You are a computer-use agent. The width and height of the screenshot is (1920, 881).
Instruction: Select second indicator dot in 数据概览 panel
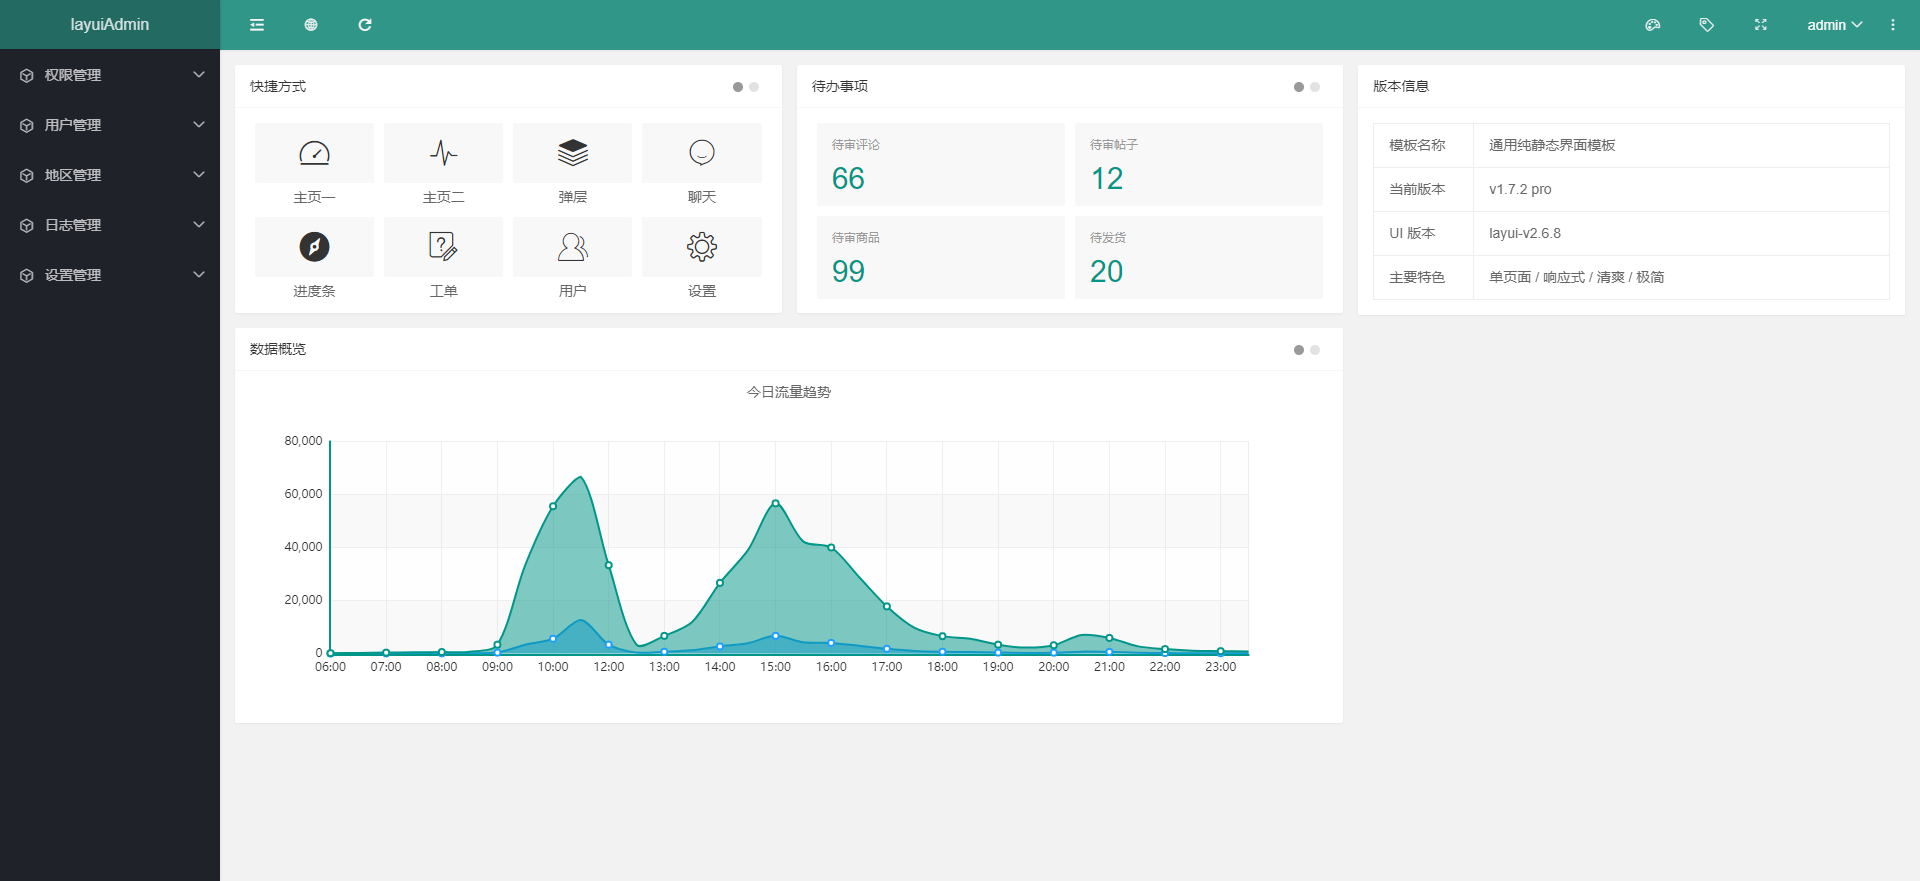1315,350
